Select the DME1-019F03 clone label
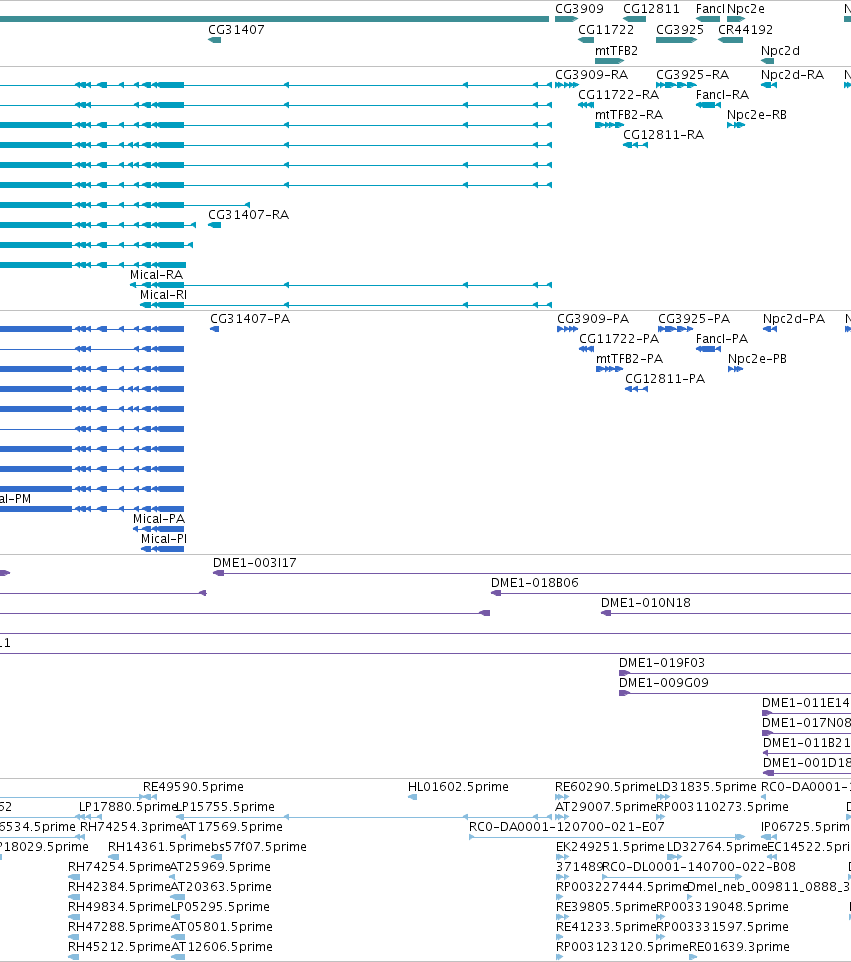The image size is (851, 962). click(x=662, y=663)
